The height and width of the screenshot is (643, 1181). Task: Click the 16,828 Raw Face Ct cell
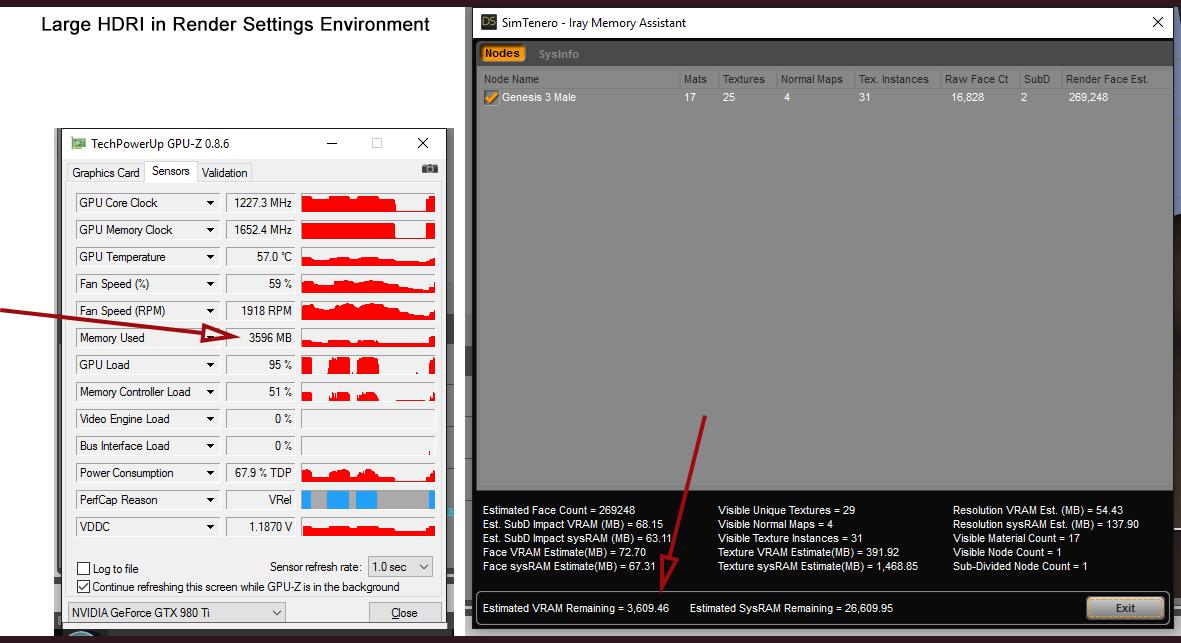967,97
